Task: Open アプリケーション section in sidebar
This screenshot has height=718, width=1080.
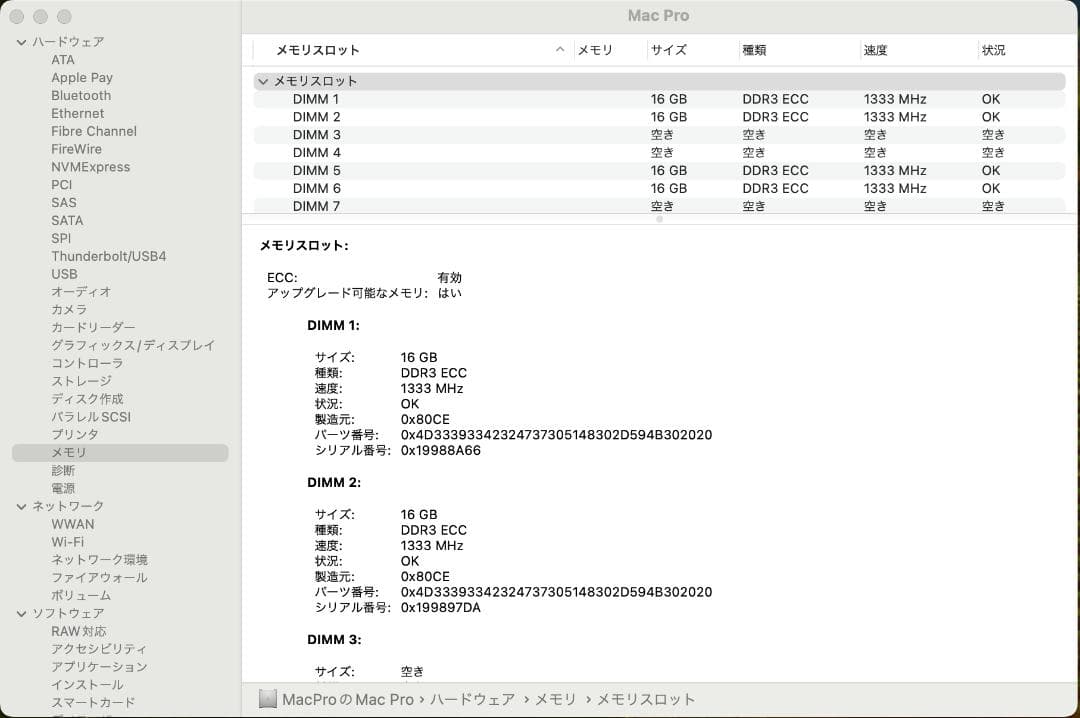Action: (x=99, y=667)
